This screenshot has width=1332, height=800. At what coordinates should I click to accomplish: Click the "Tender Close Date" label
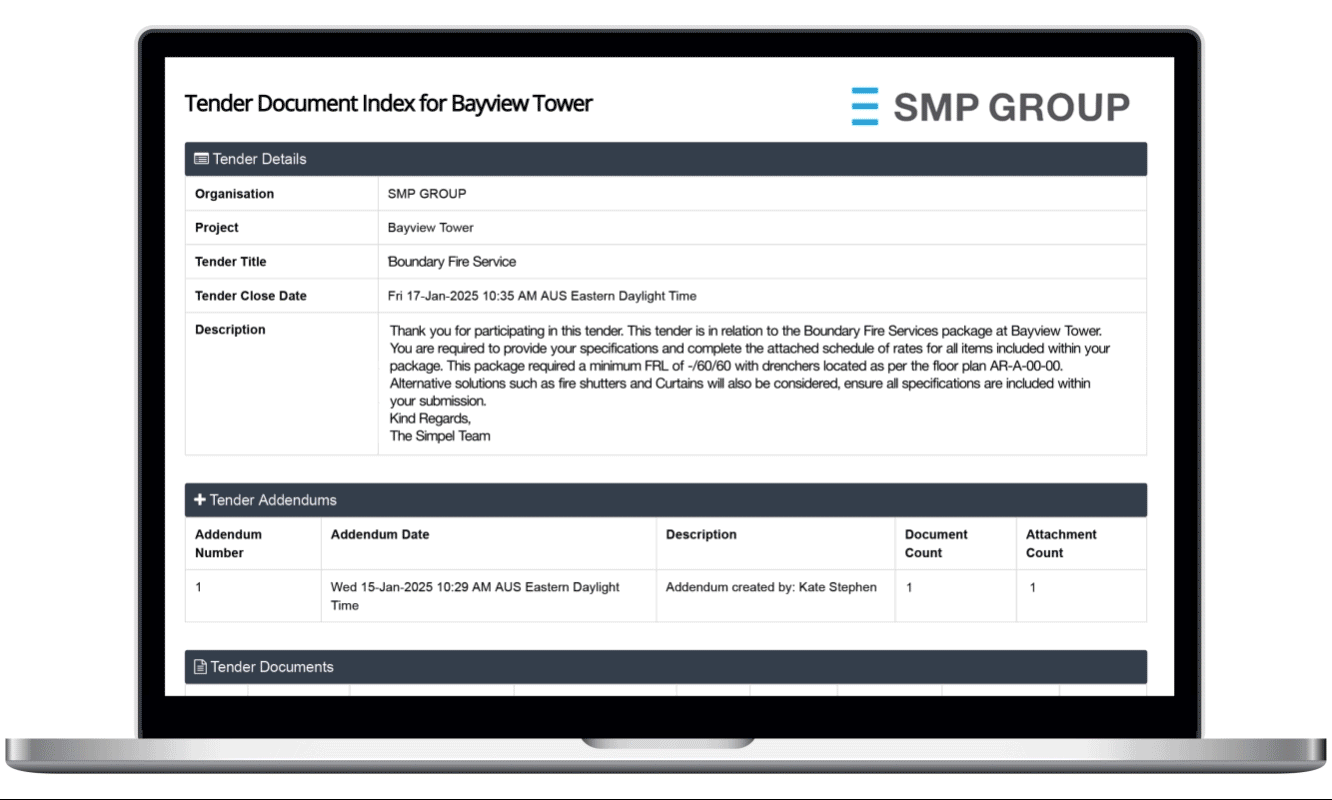[x=251, y=296]
